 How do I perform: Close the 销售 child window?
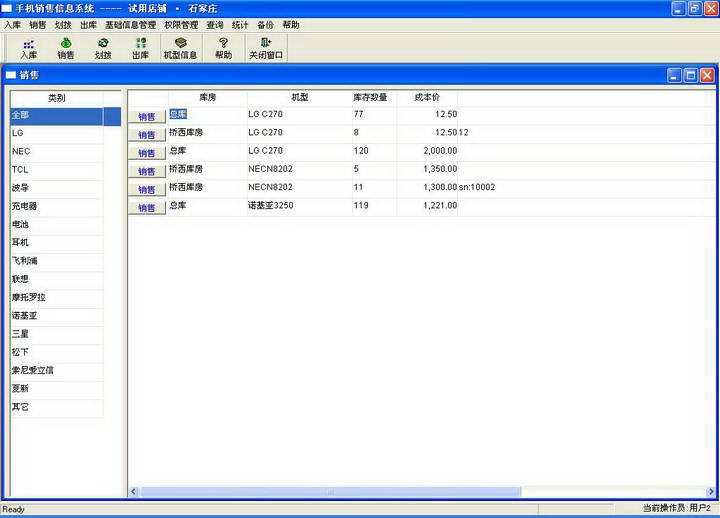(707, 75)
